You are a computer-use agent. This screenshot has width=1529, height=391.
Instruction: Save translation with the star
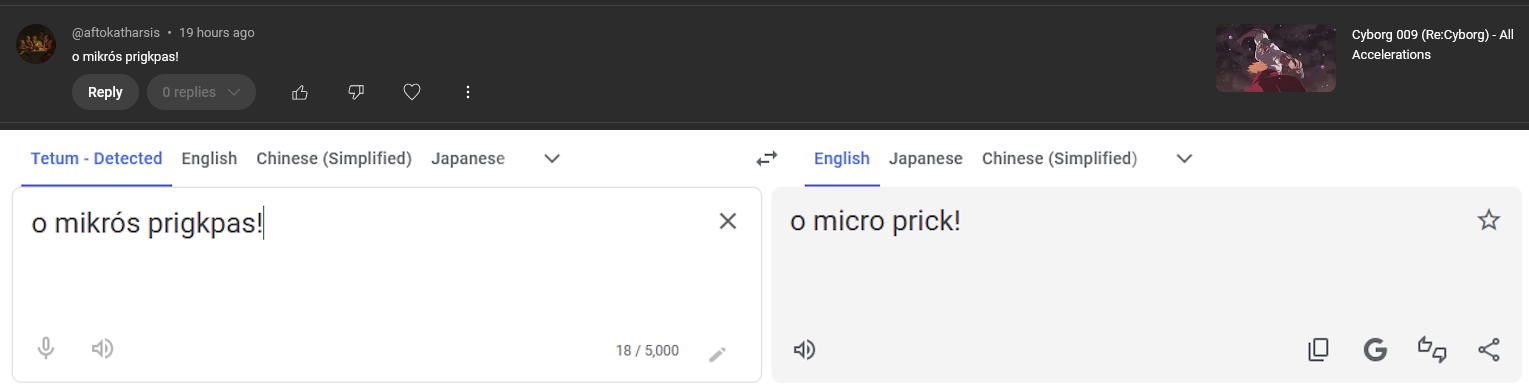(1489, 221)
